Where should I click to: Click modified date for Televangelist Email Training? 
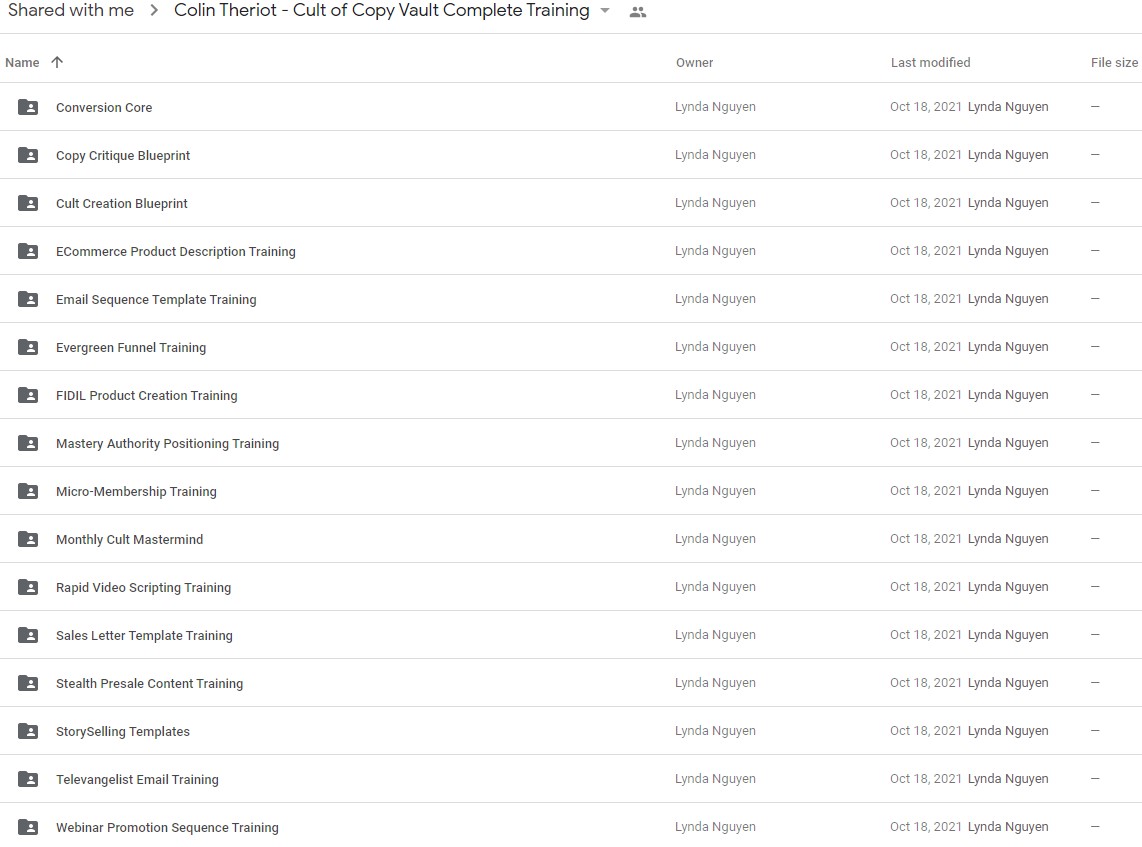(926, 780)
